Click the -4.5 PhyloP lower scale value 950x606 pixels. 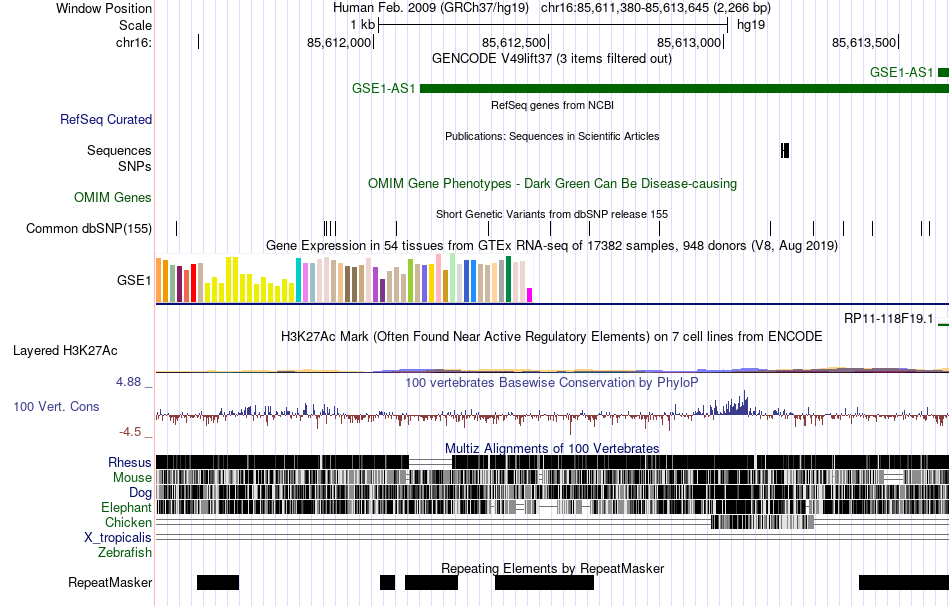(130, 431)
